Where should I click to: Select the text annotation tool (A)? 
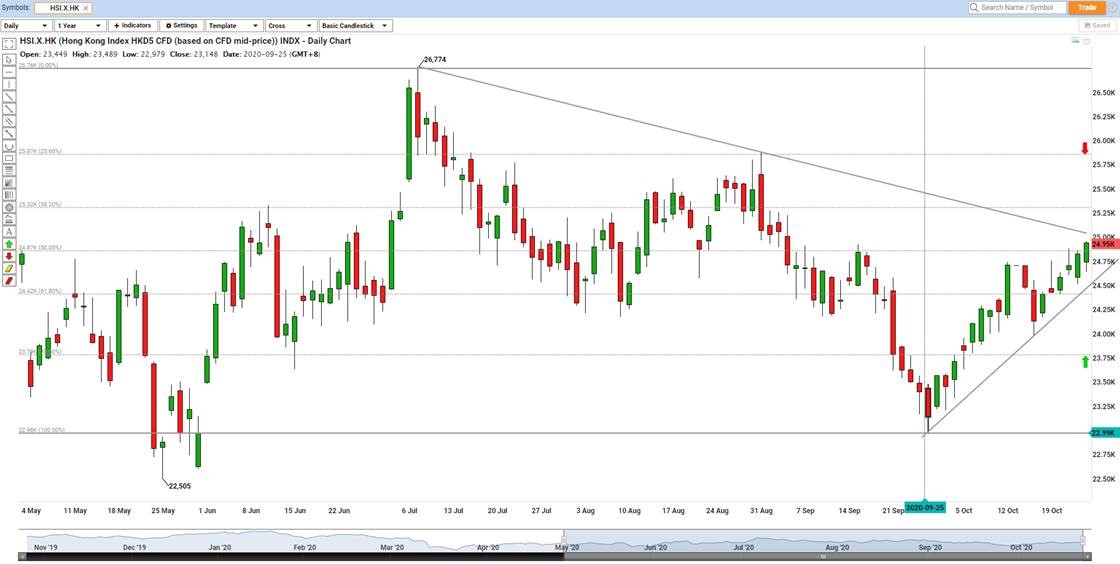[x=9, y=231]
